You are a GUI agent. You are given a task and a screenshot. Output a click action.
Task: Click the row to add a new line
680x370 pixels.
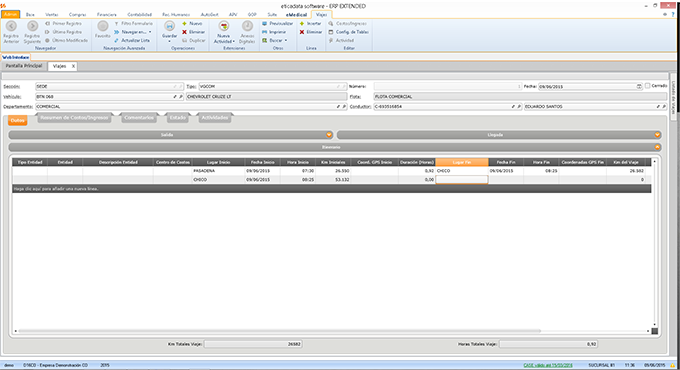pyautogui.click(x=332, y=189)
